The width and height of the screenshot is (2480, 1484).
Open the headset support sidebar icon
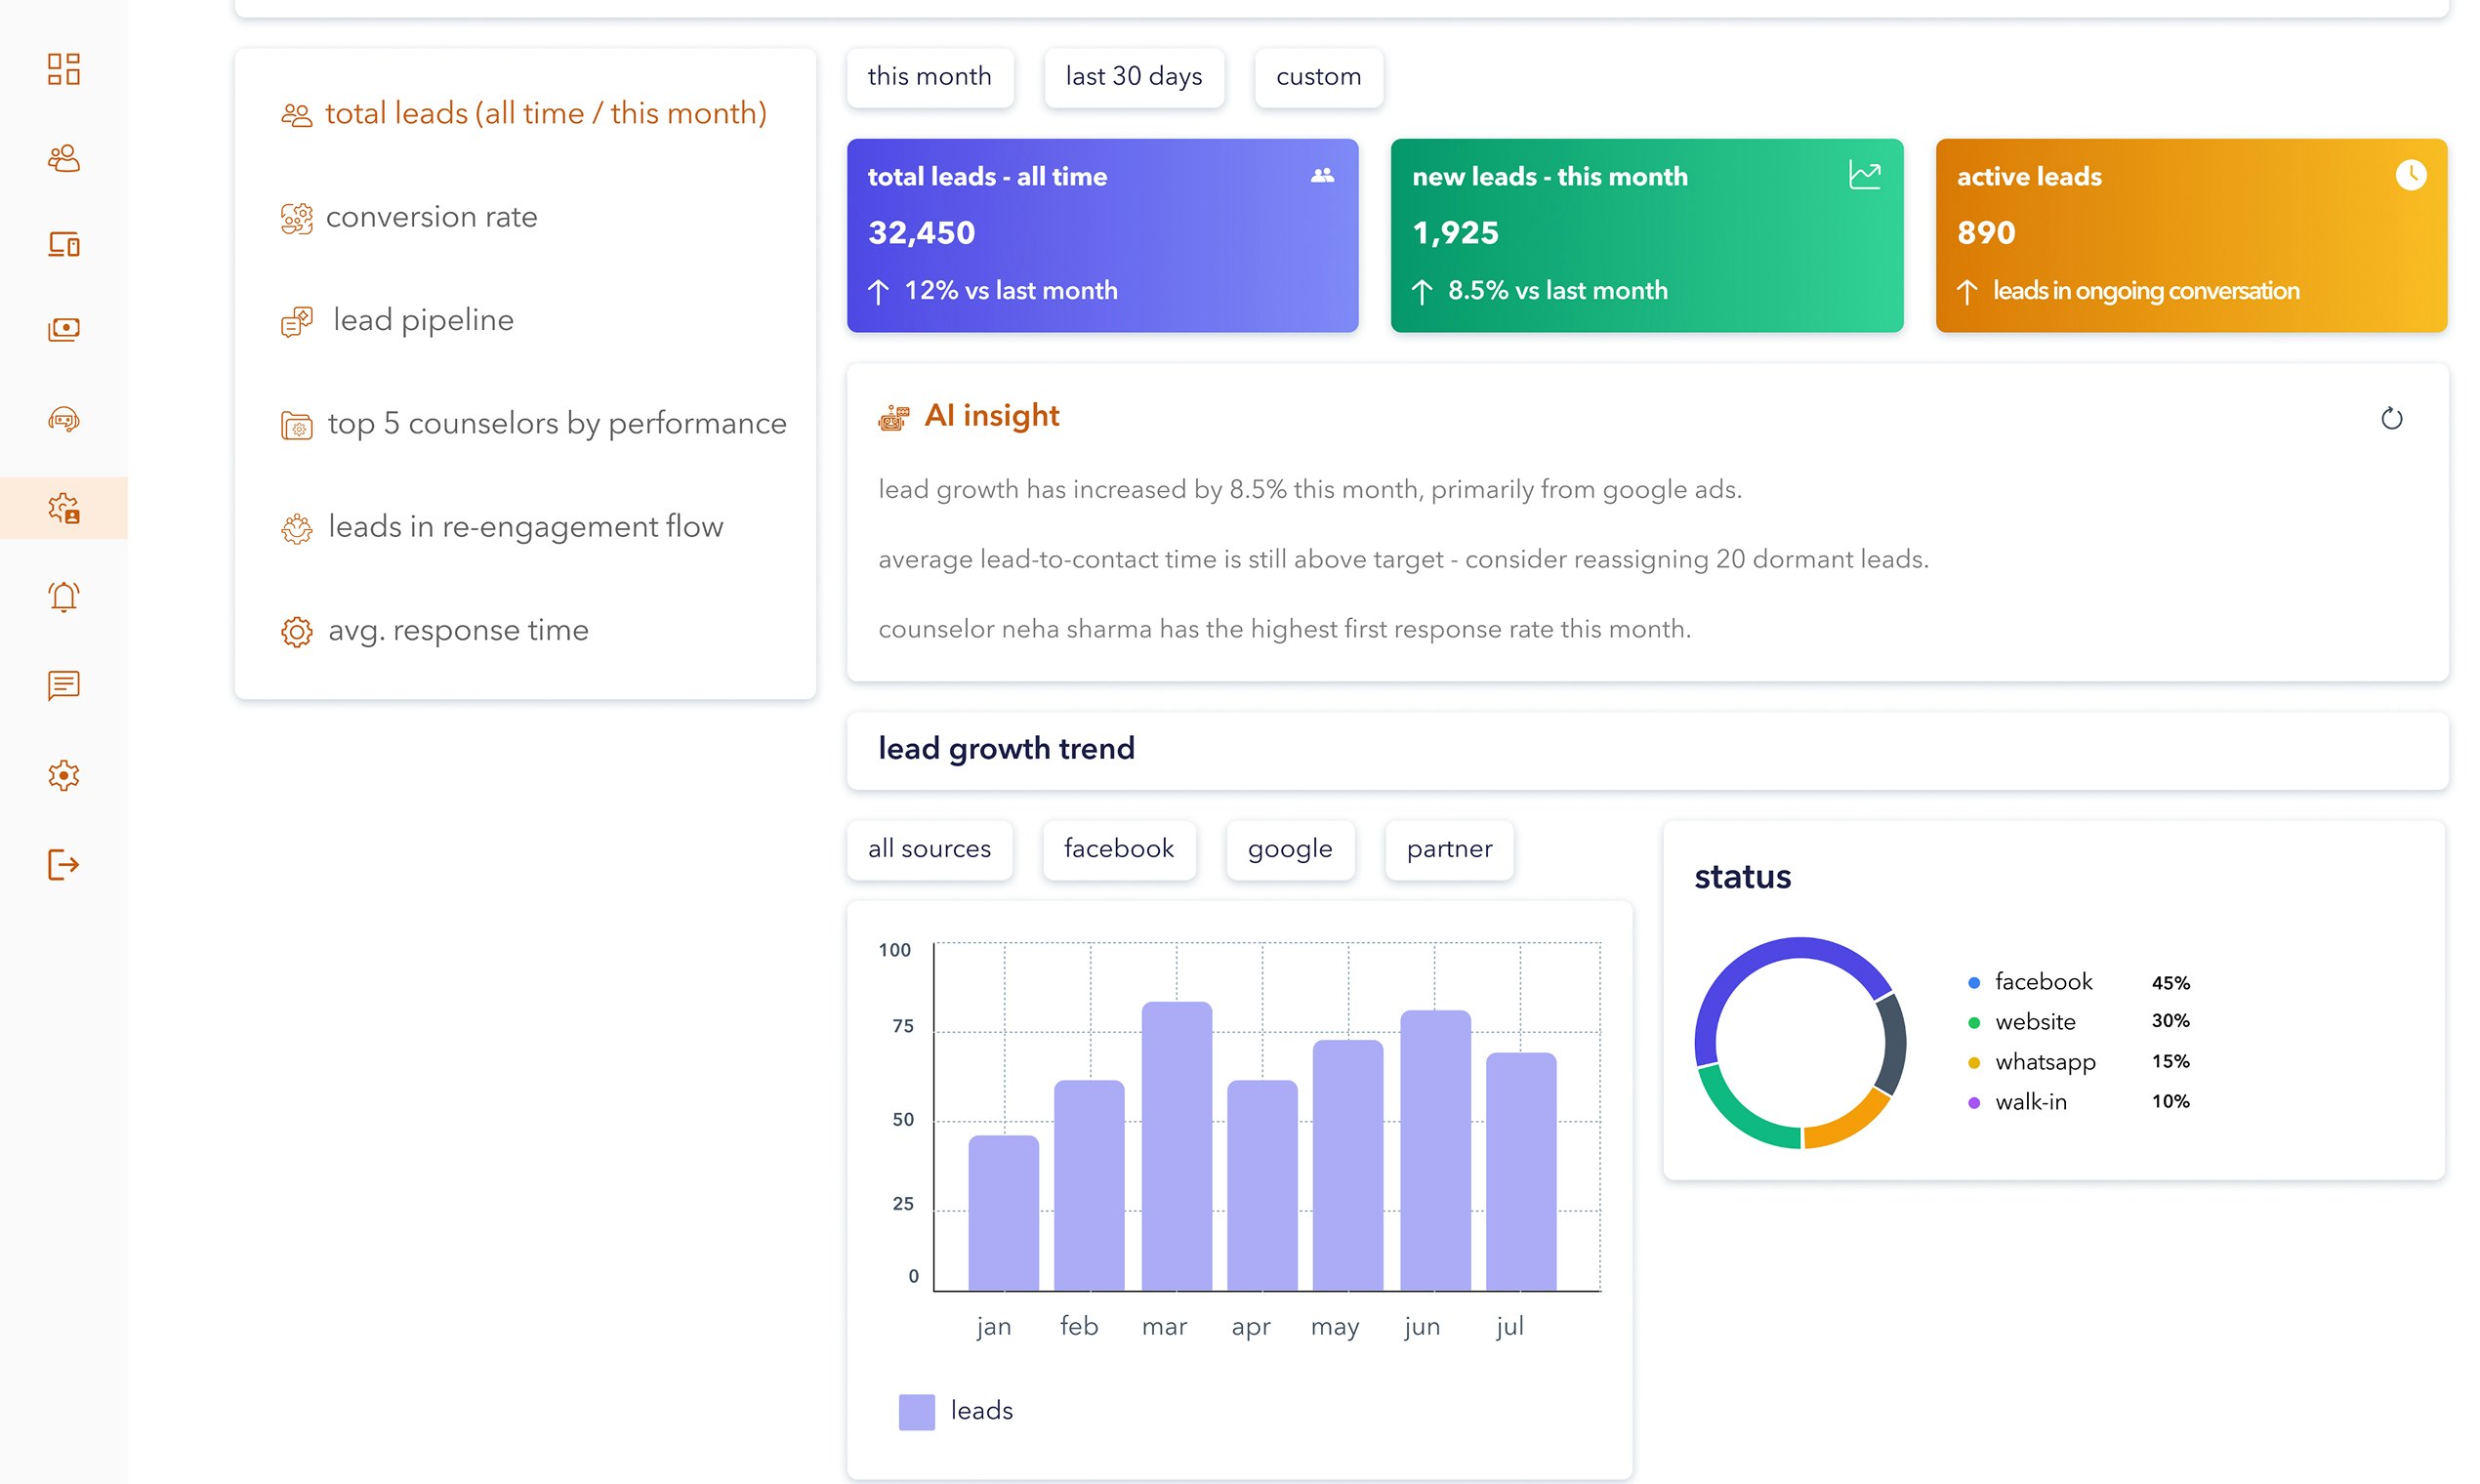click(x=63, y=419)
